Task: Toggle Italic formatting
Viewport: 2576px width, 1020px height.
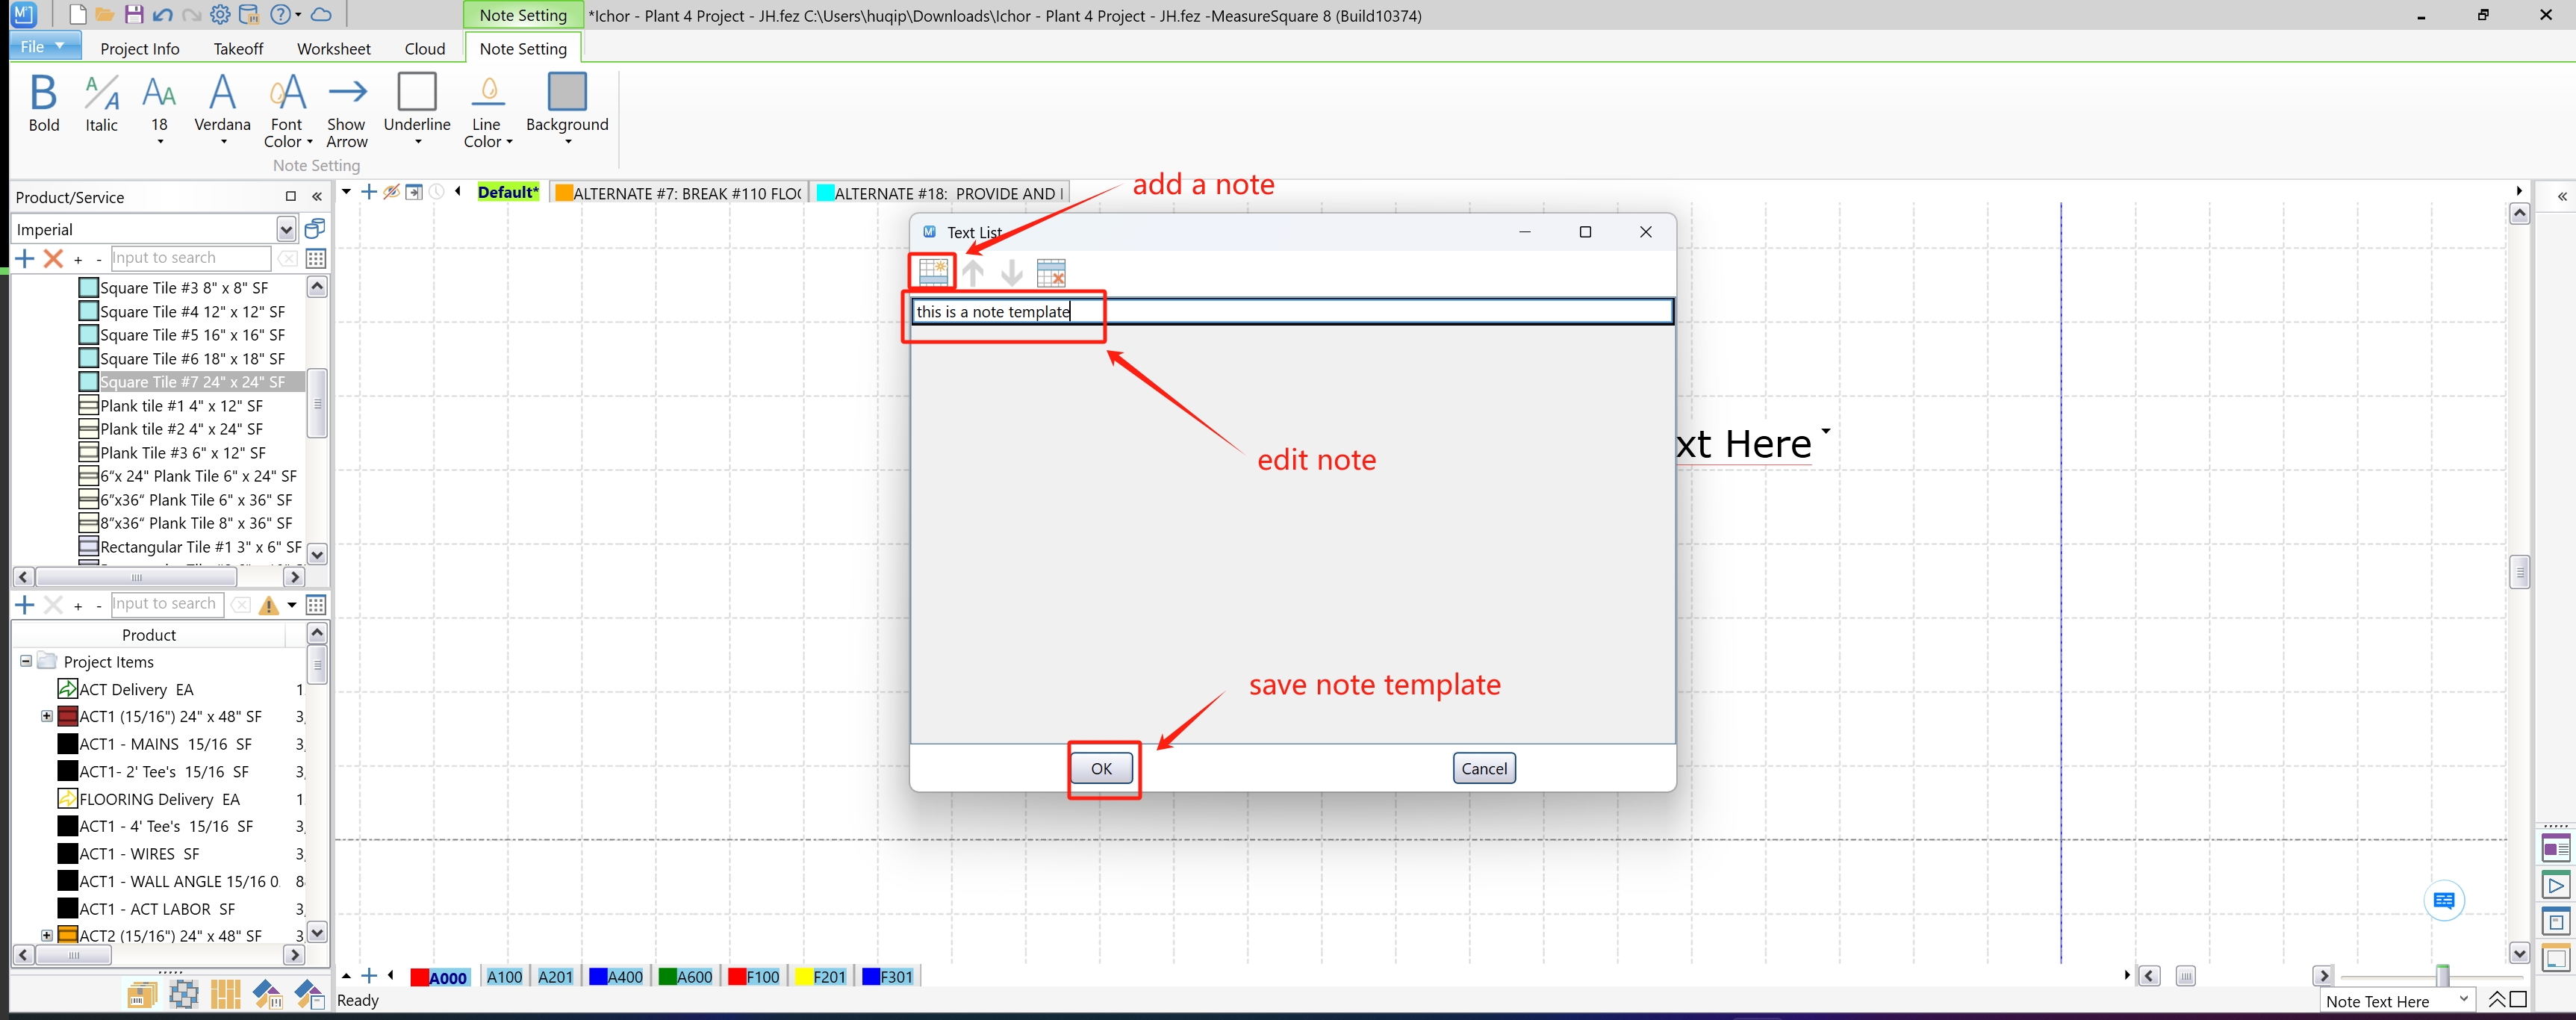Action: click(101, 103)
